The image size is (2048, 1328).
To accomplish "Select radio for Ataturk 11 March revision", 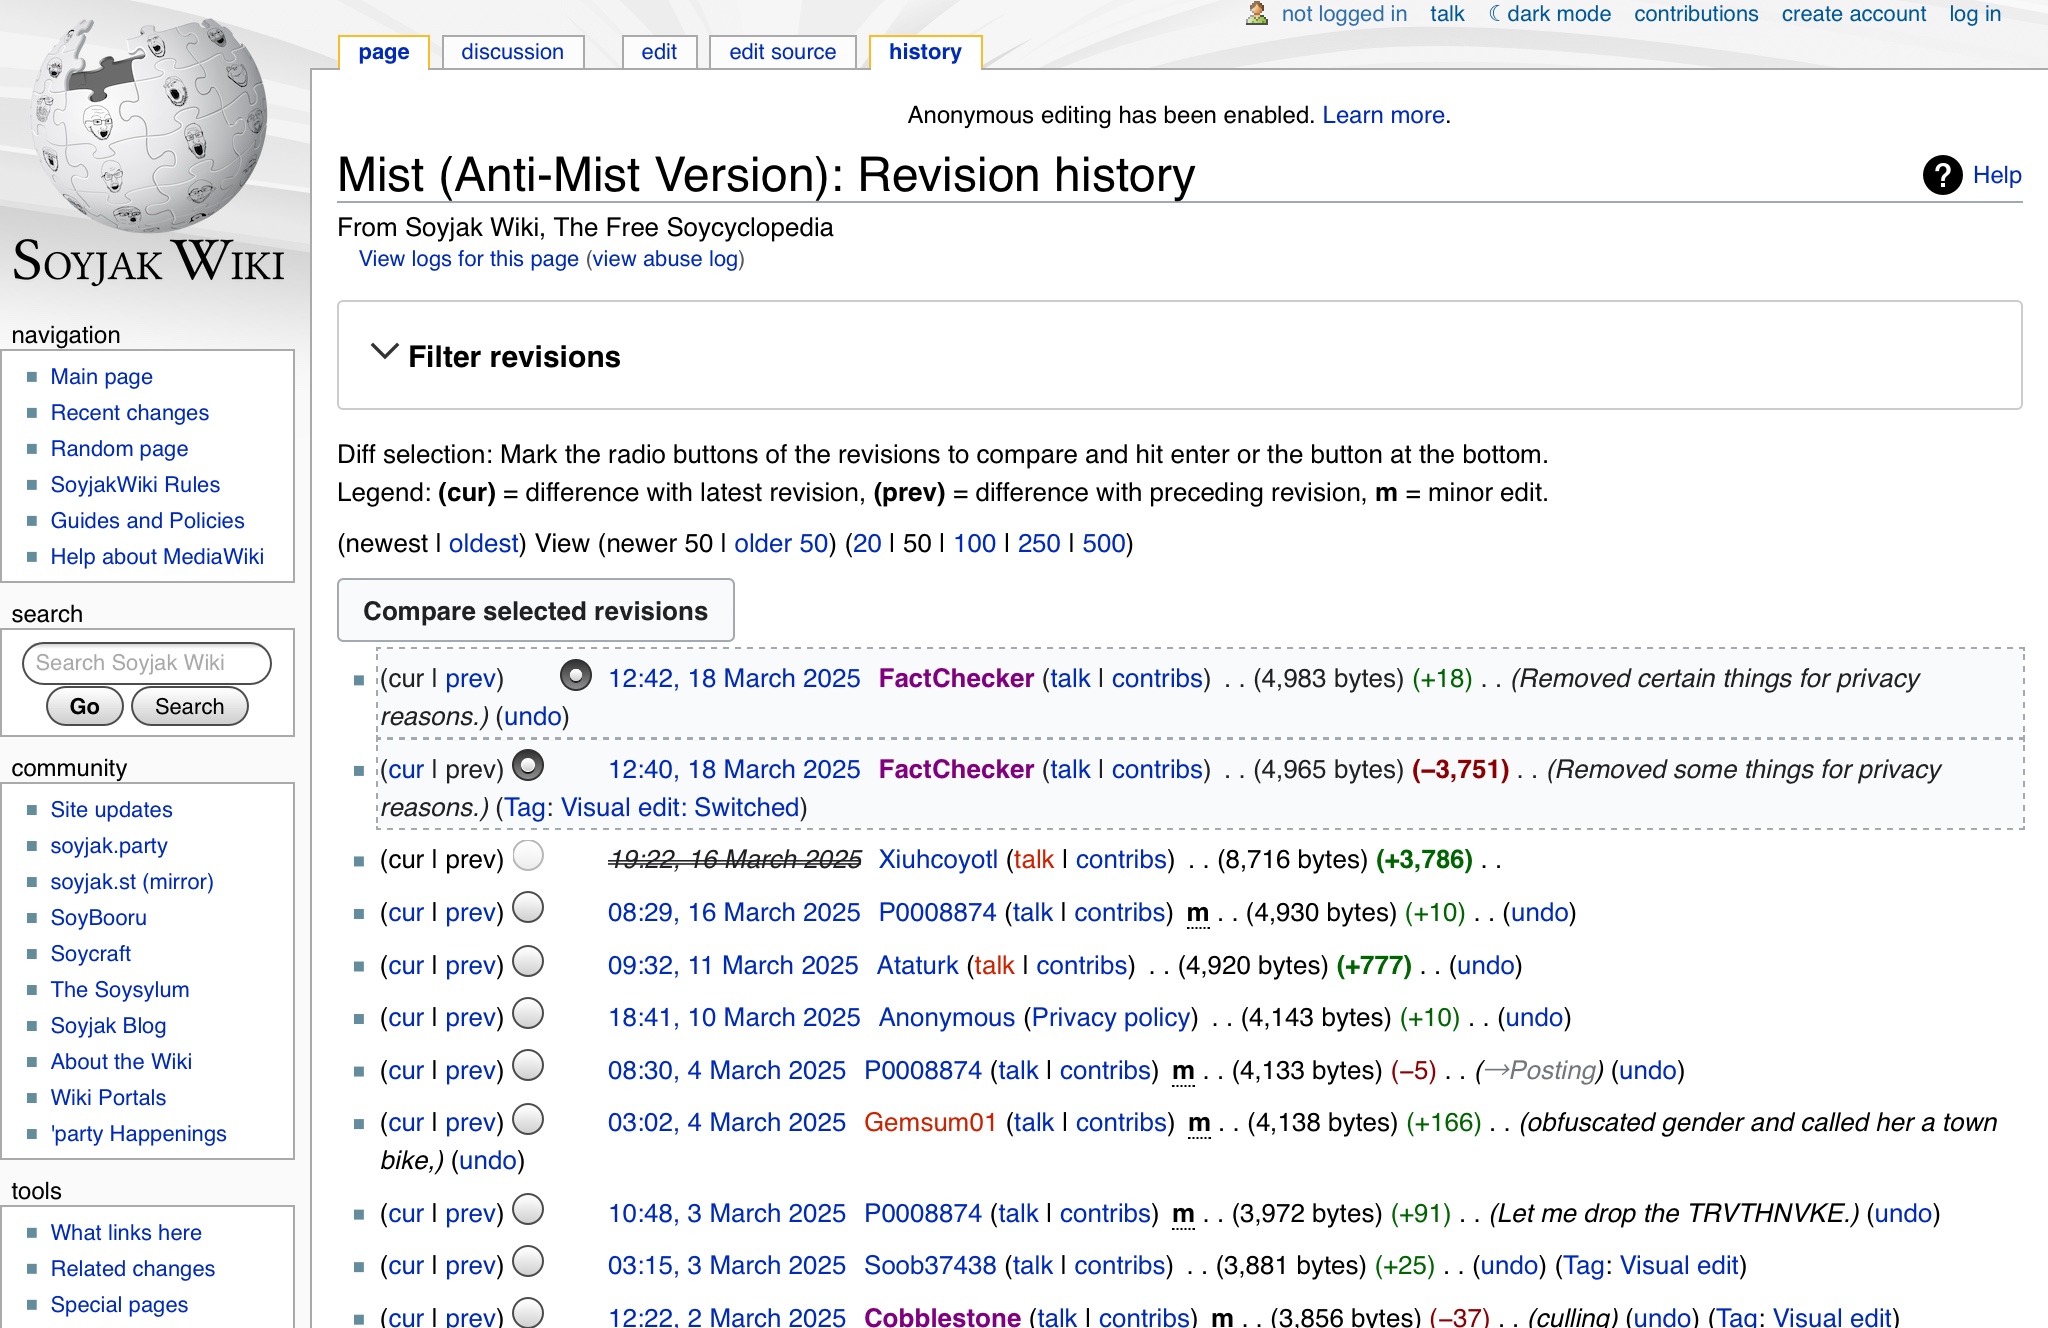I will [x=528, y=962].
